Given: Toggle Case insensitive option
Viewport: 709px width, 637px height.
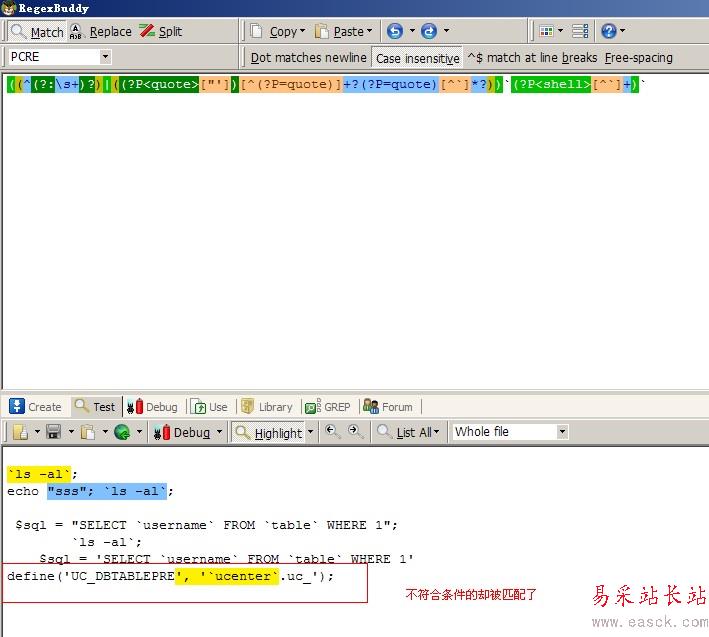Looking at the screenshot, I should point(417,58).
